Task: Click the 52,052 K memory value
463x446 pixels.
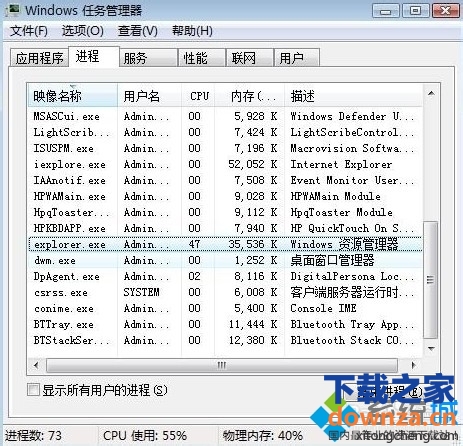Action: [253, 164]
